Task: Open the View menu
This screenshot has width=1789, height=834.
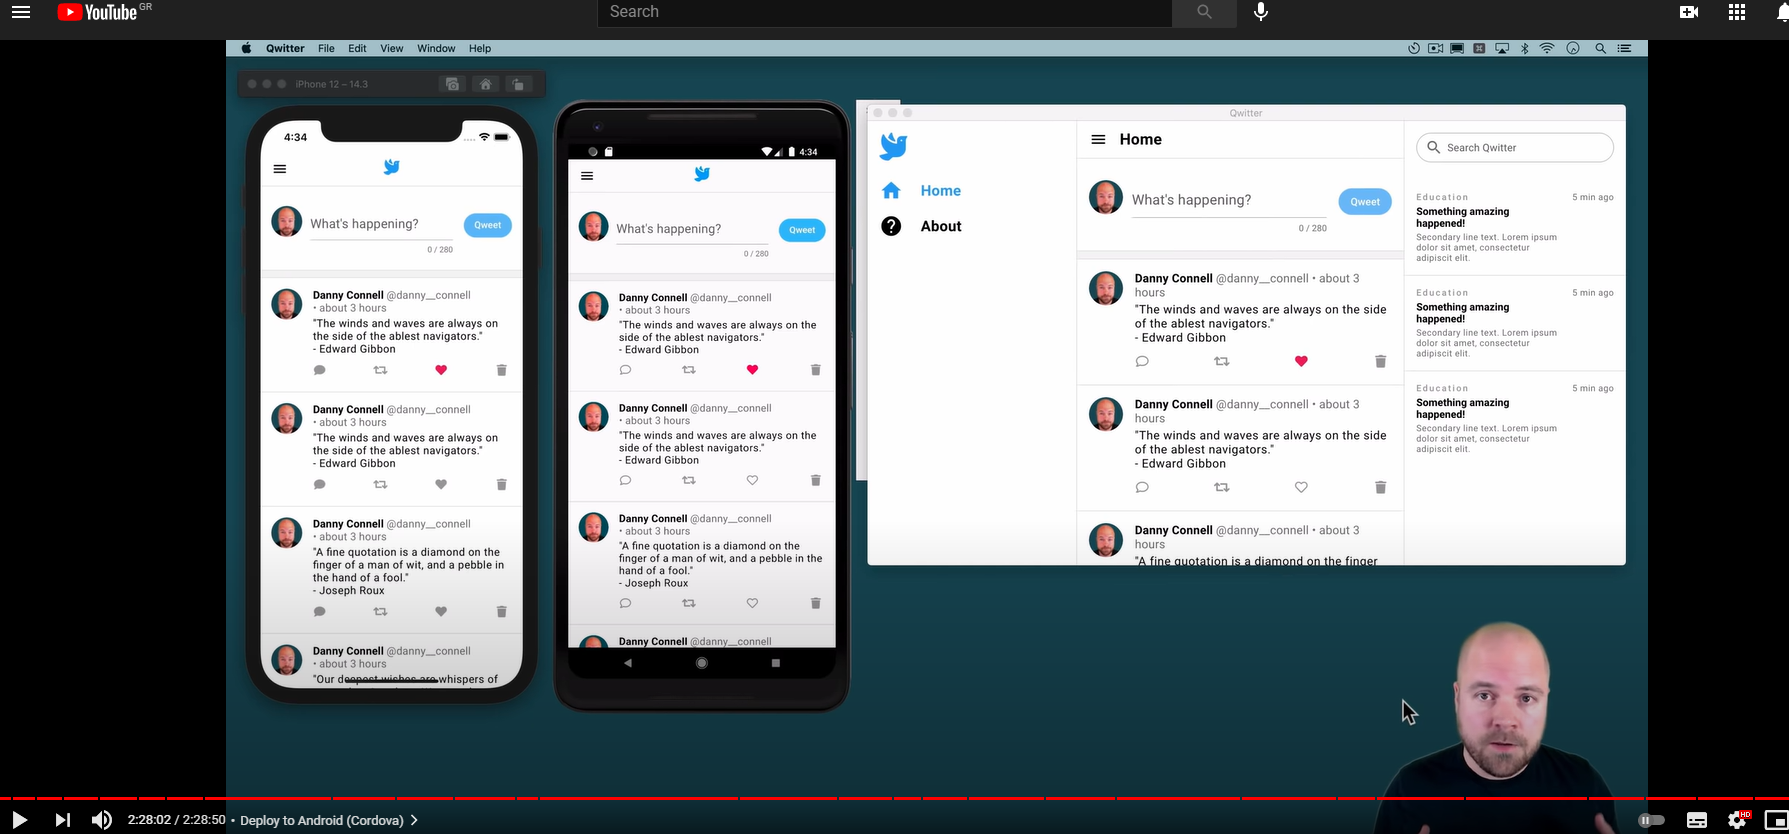Action: [x=392, y=48]
